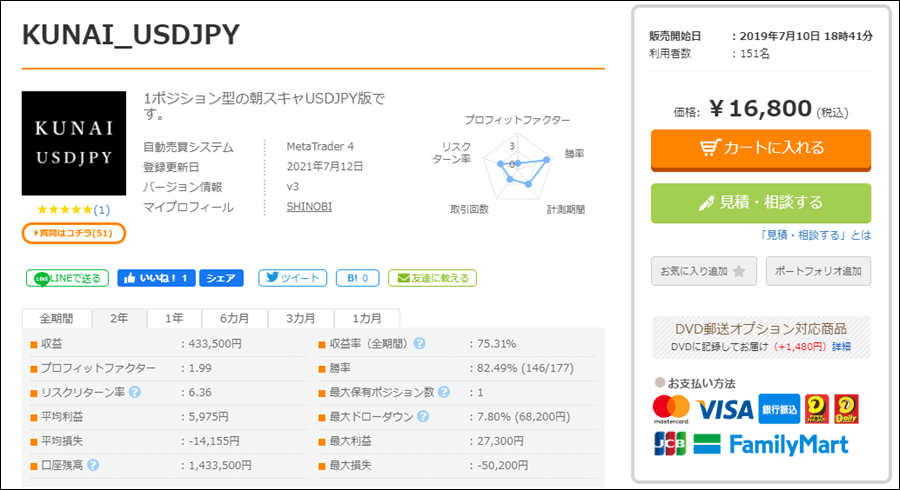Click the KUNAI USDJPY product logo image
The image size is (900, 490).
[74, 143]
